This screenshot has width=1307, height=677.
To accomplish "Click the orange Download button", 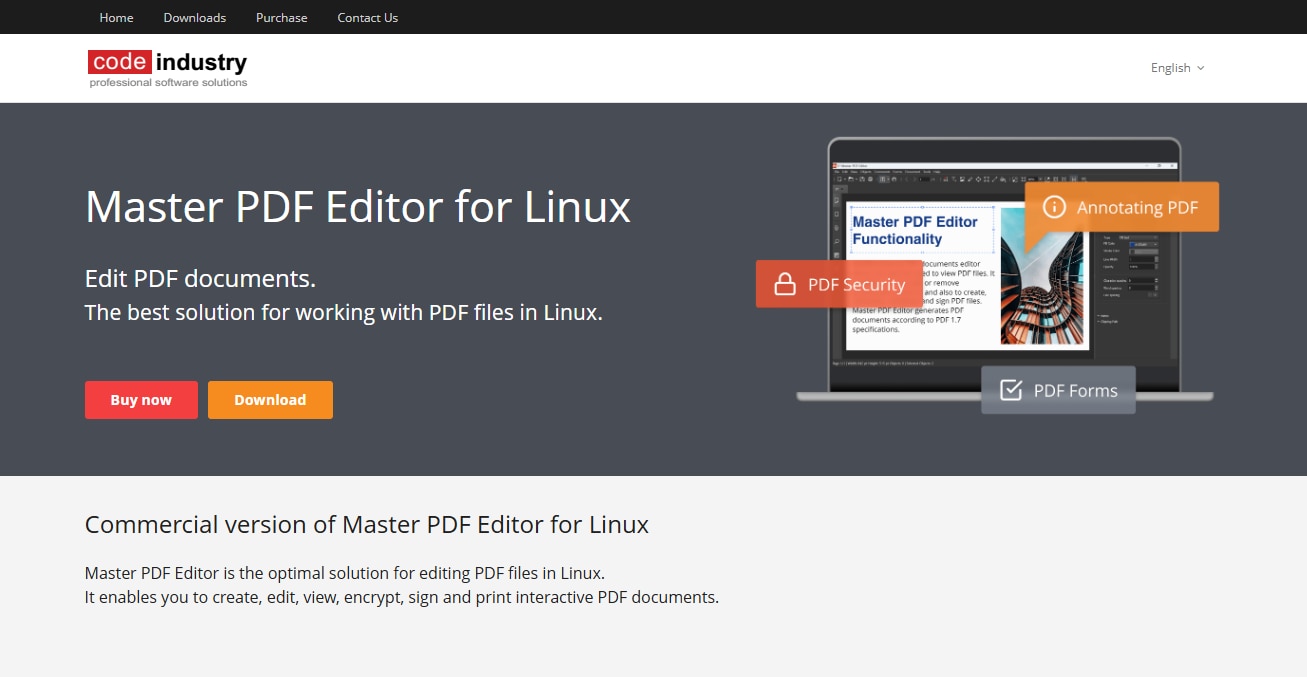I will (x=270, y=400).
